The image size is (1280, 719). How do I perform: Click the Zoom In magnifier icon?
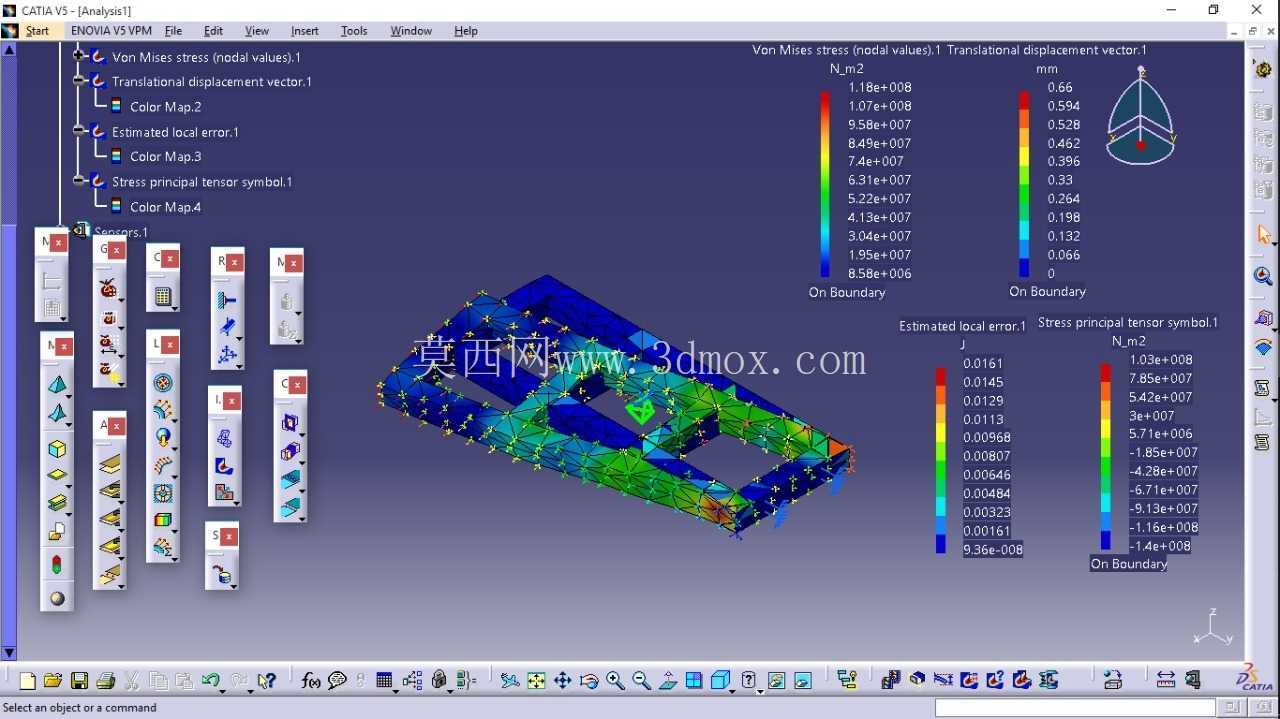pos(615,681)
